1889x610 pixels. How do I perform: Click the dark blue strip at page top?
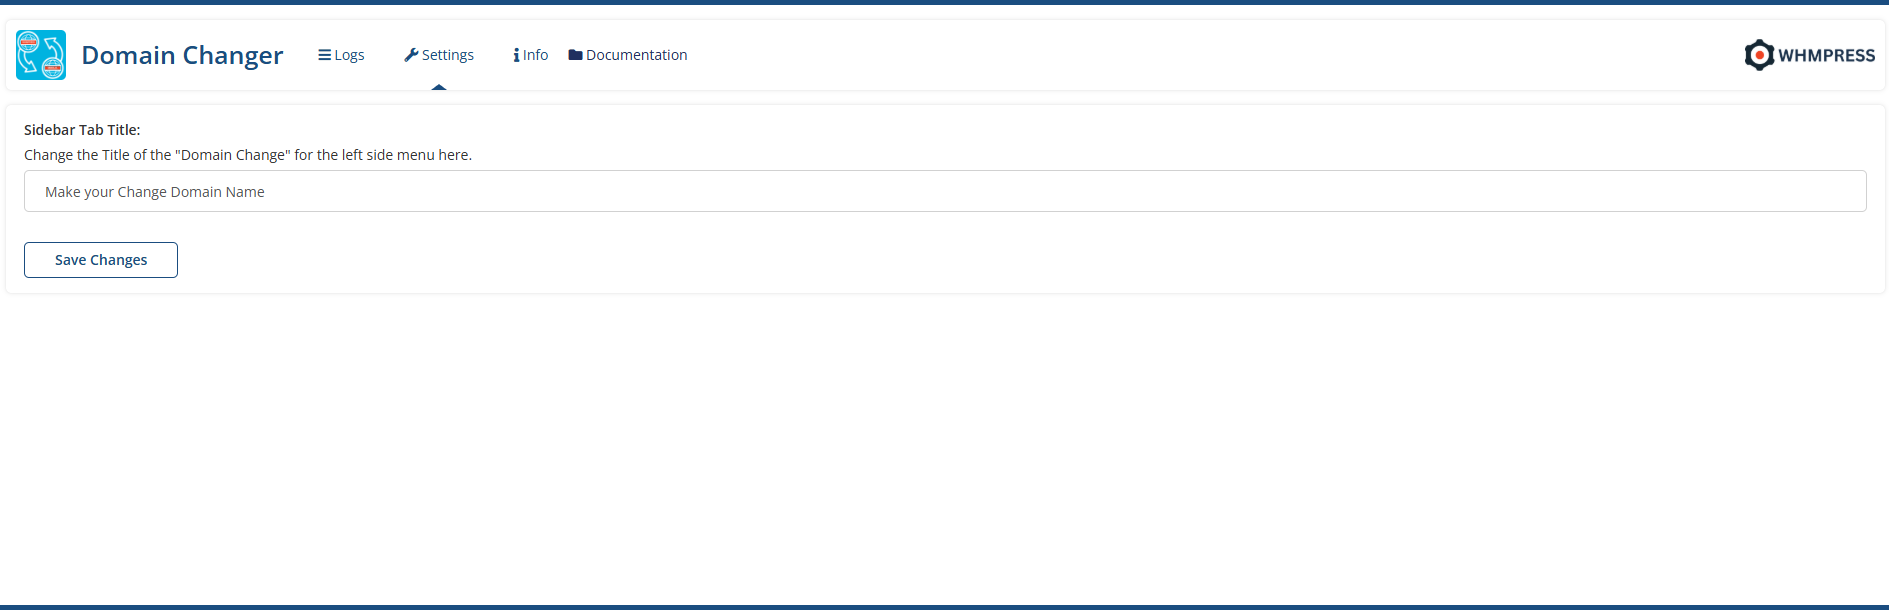click(x=944, y=2)
